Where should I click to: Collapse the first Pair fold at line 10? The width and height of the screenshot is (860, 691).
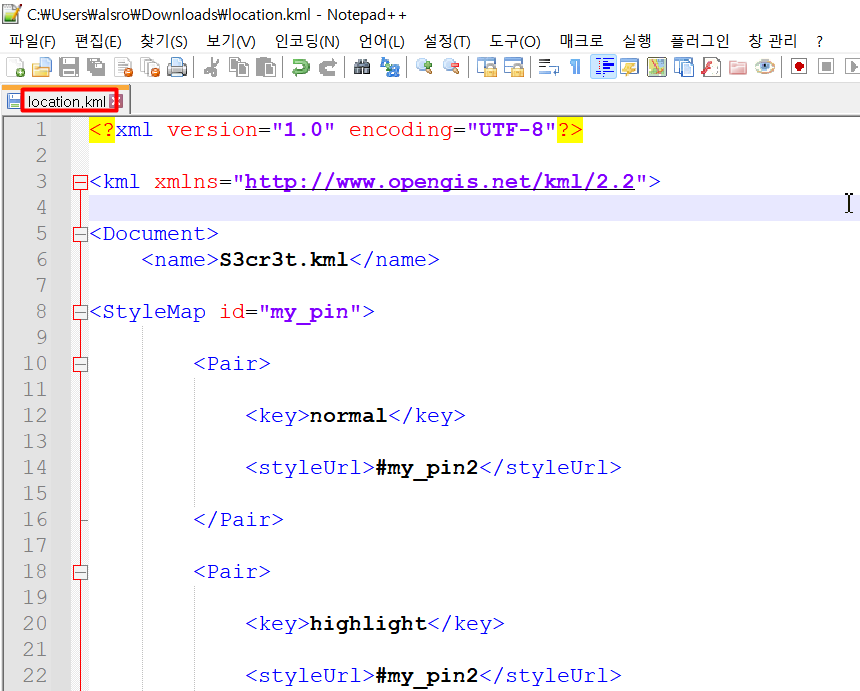[x=81, y=364]
